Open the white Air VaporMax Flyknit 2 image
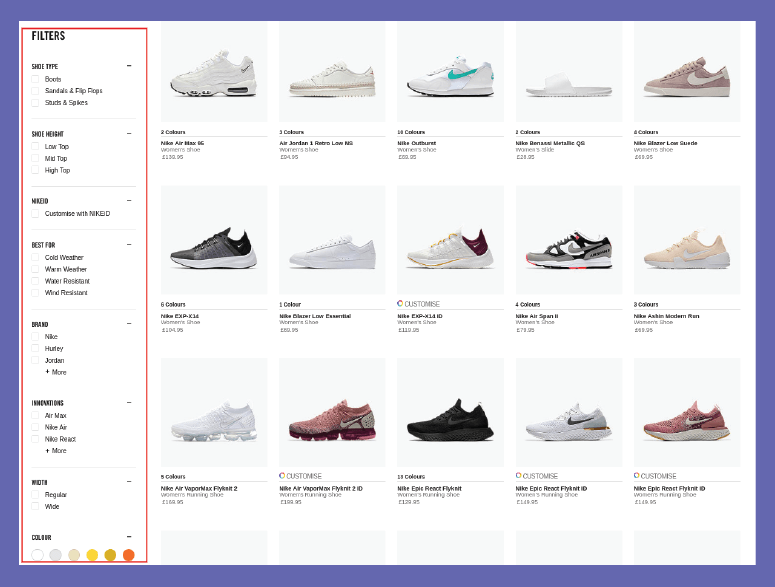Screen dimensions: 775x587 coord(214,413)
